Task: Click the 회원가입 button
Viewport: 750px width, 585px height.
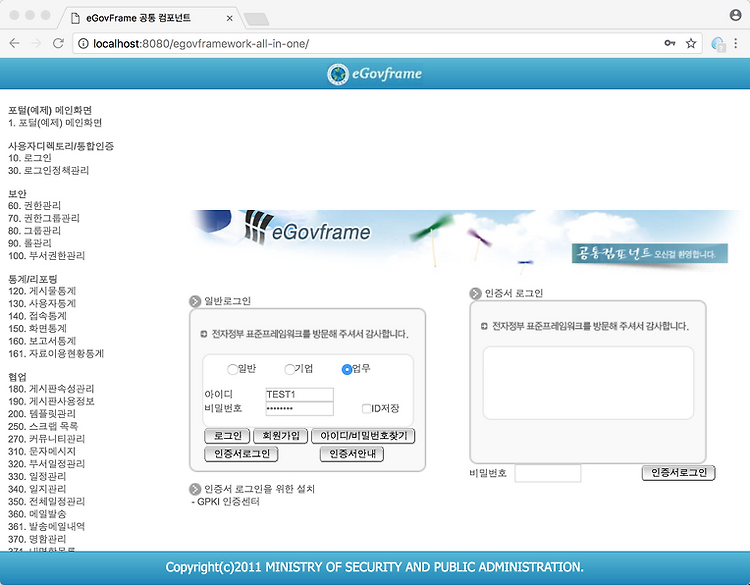Action: [281, 436]
